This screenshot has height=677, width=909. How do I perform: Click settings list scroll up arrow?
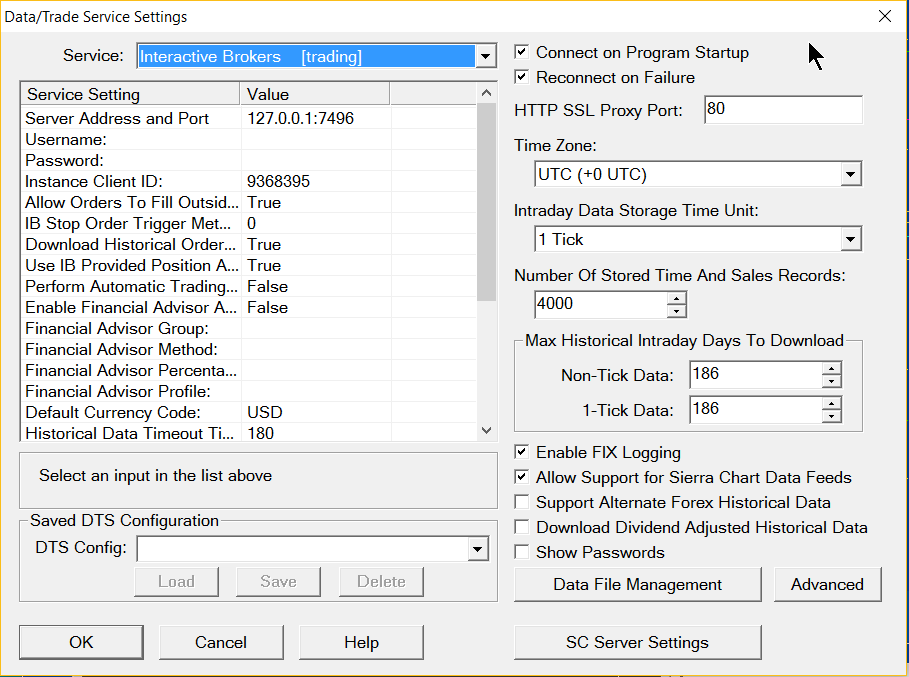tap(486, 93)
